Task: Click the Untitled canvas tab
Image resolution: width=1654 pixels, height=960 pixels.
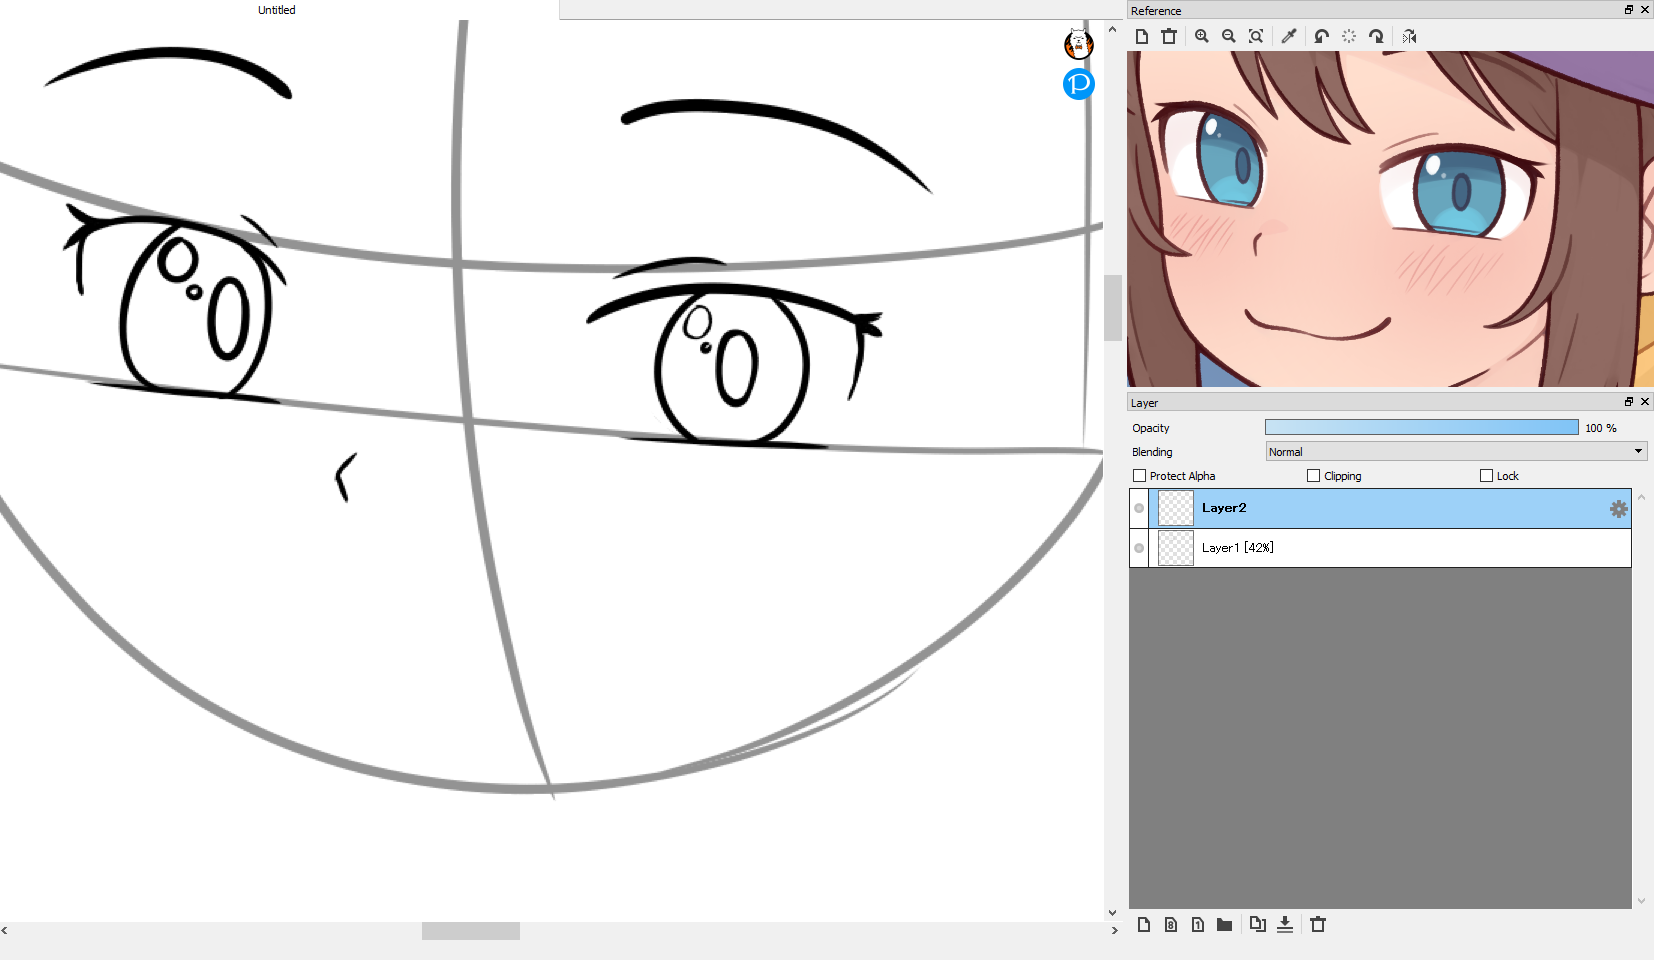Action: 277,10
